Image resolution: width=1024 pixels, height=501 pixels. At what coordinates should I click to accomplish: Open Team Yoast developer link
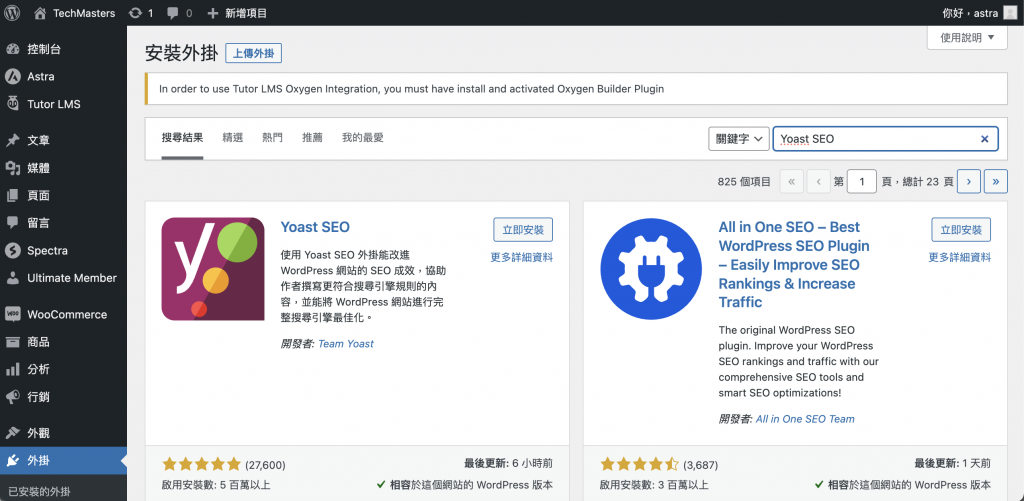[x=345, y=344]
